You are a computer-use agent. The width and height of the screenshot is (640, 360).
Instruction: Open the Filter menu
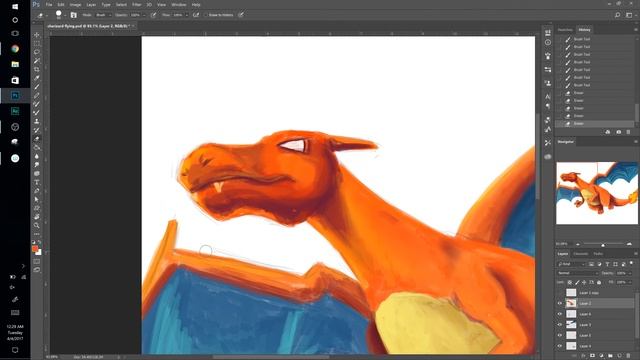[x=136, y=4]
